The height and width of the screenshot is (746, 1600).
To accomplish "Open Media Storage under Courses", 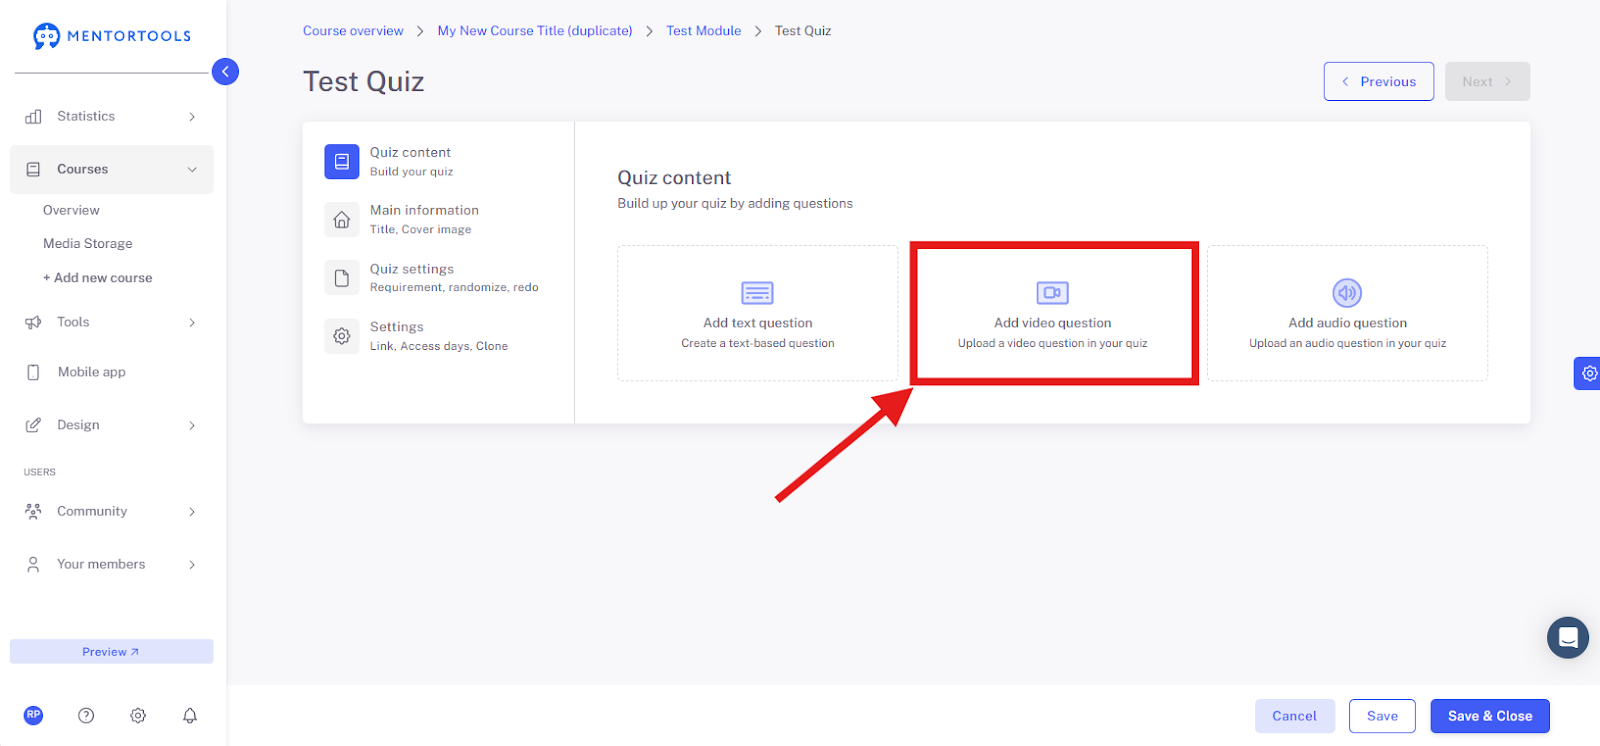I will [88, 243].
